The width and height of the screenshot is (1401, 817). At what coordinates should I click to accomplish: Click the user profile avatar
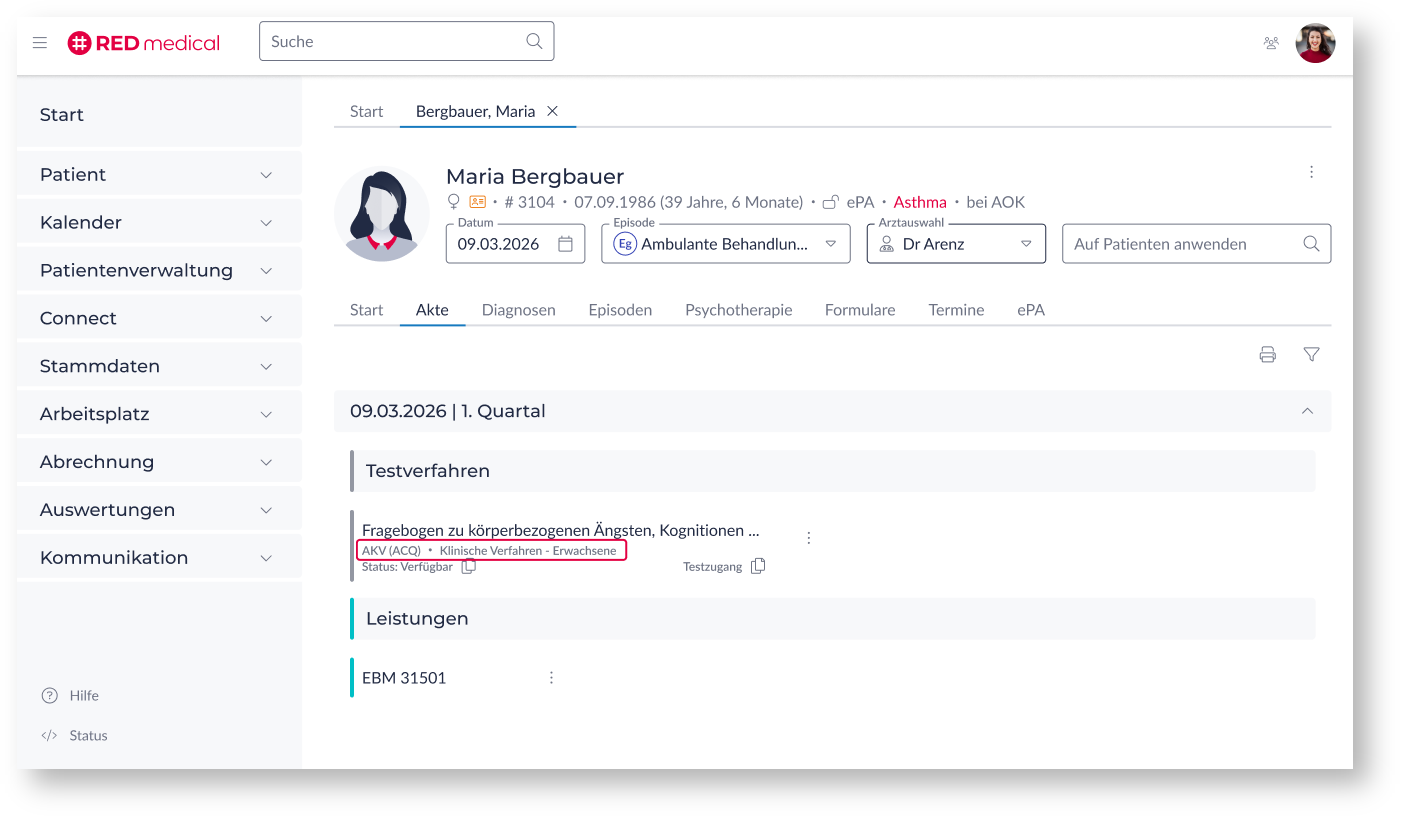pos(1315,43)
